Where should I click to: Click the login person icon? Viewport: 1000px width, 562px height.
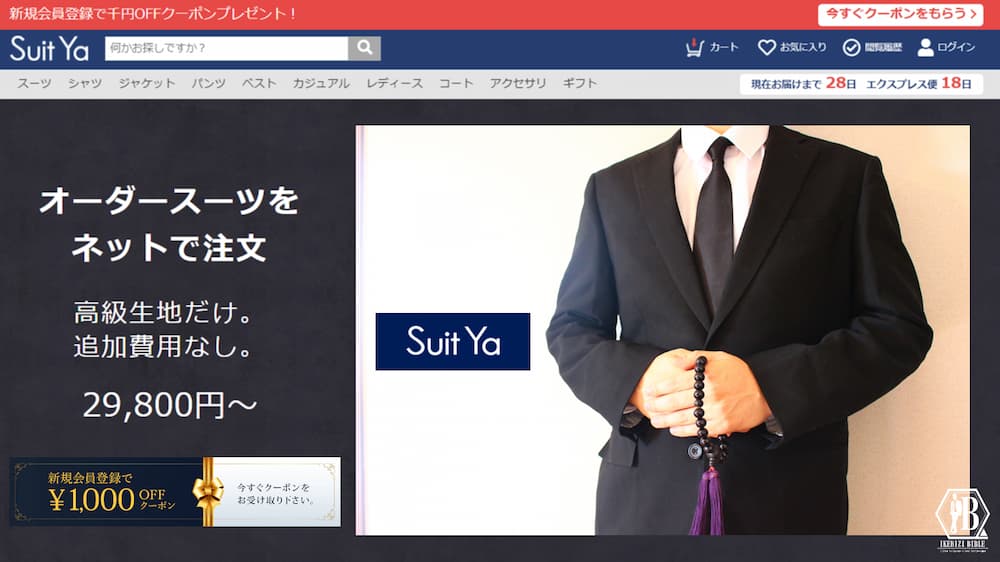925,47
